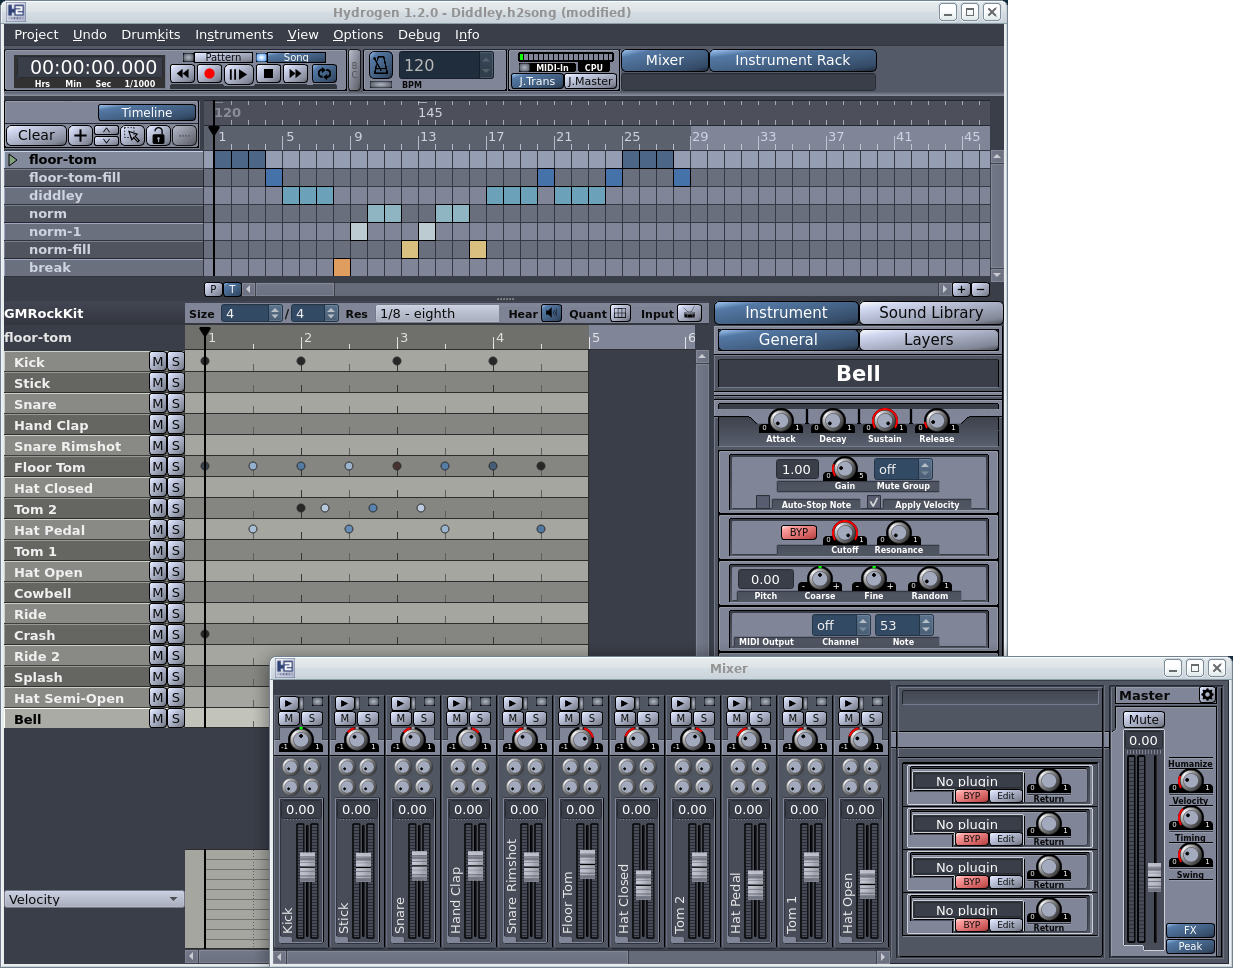Play sample on Floor Tom mixer strip
Screen dimensions: 1233x968
pyautogui.click(x=568, y=704)
